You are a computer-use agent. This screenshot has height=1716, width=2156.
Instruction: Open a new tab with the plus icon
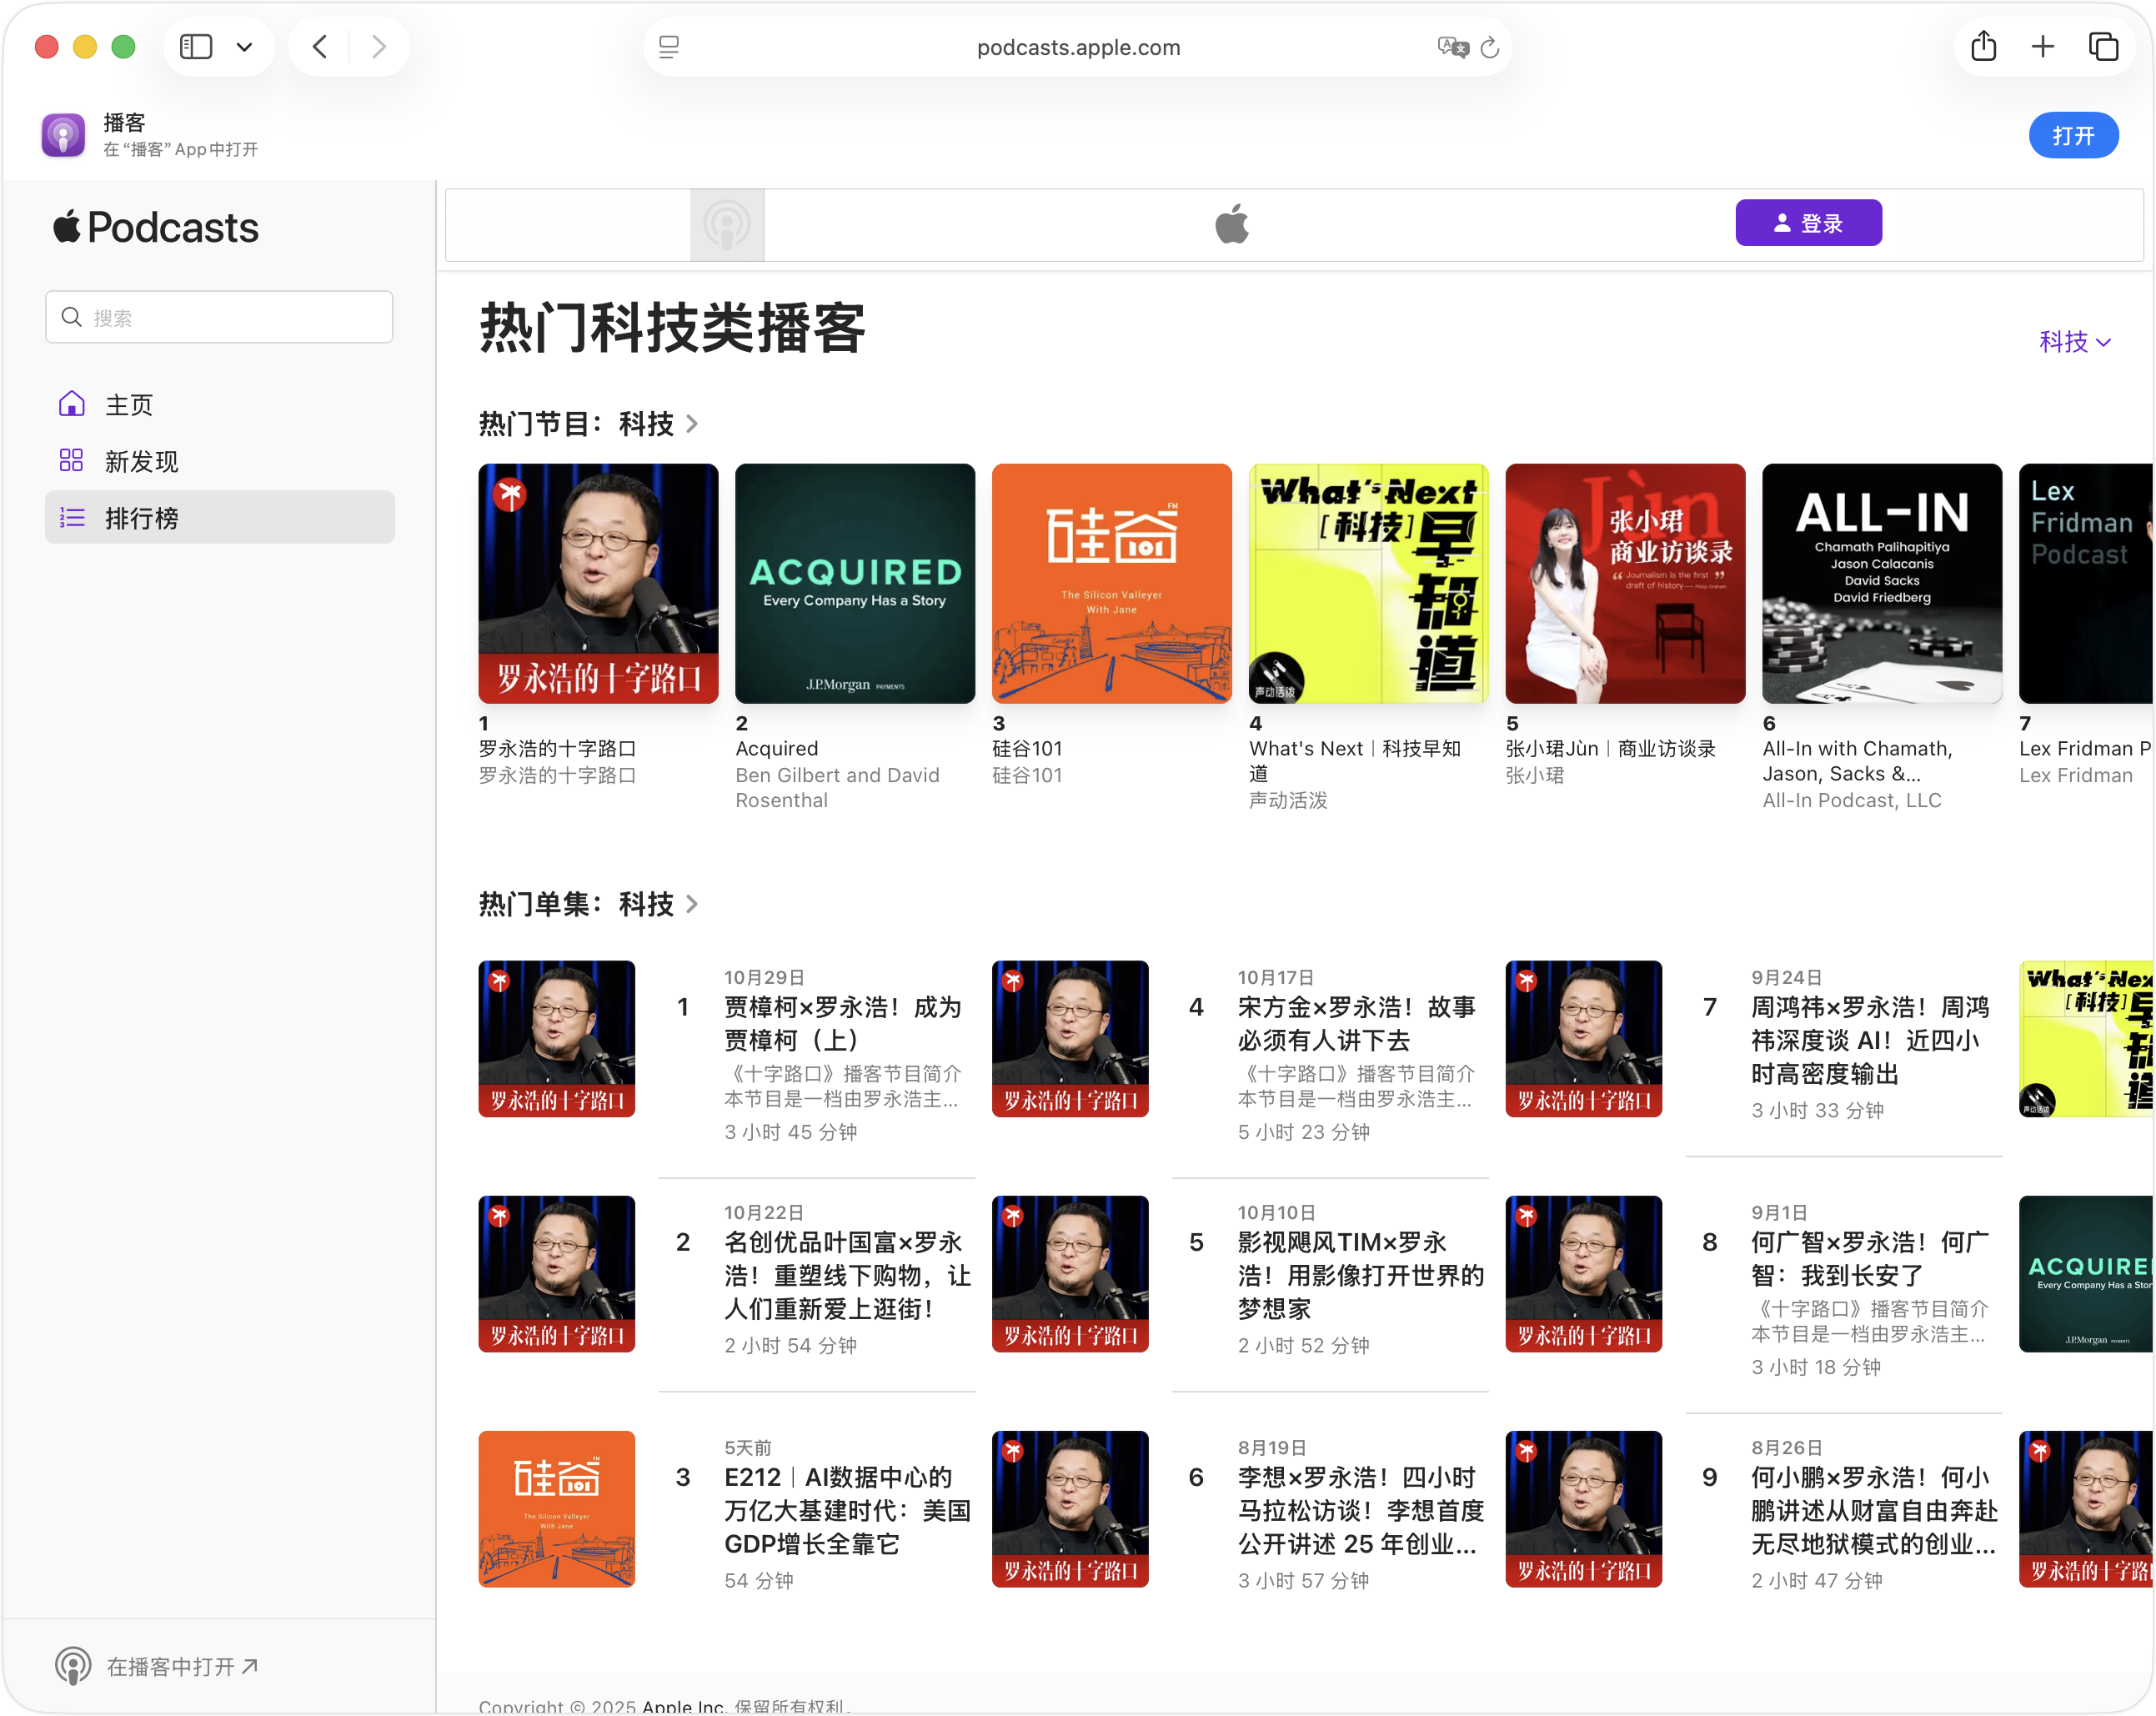pyautogui.click(x=2043, y=47)
